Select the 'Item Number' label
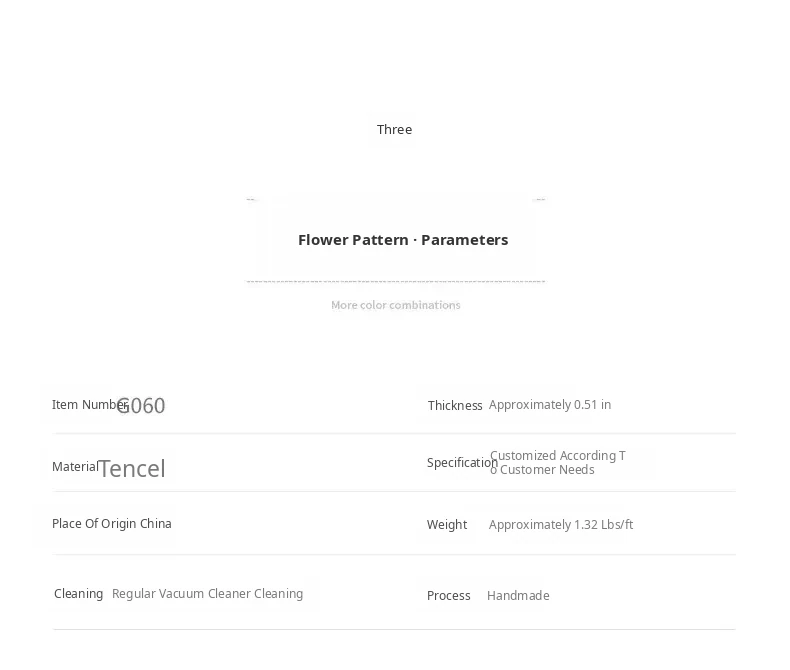The height and width of the screenshot is (670, 790). pos(90,405)
